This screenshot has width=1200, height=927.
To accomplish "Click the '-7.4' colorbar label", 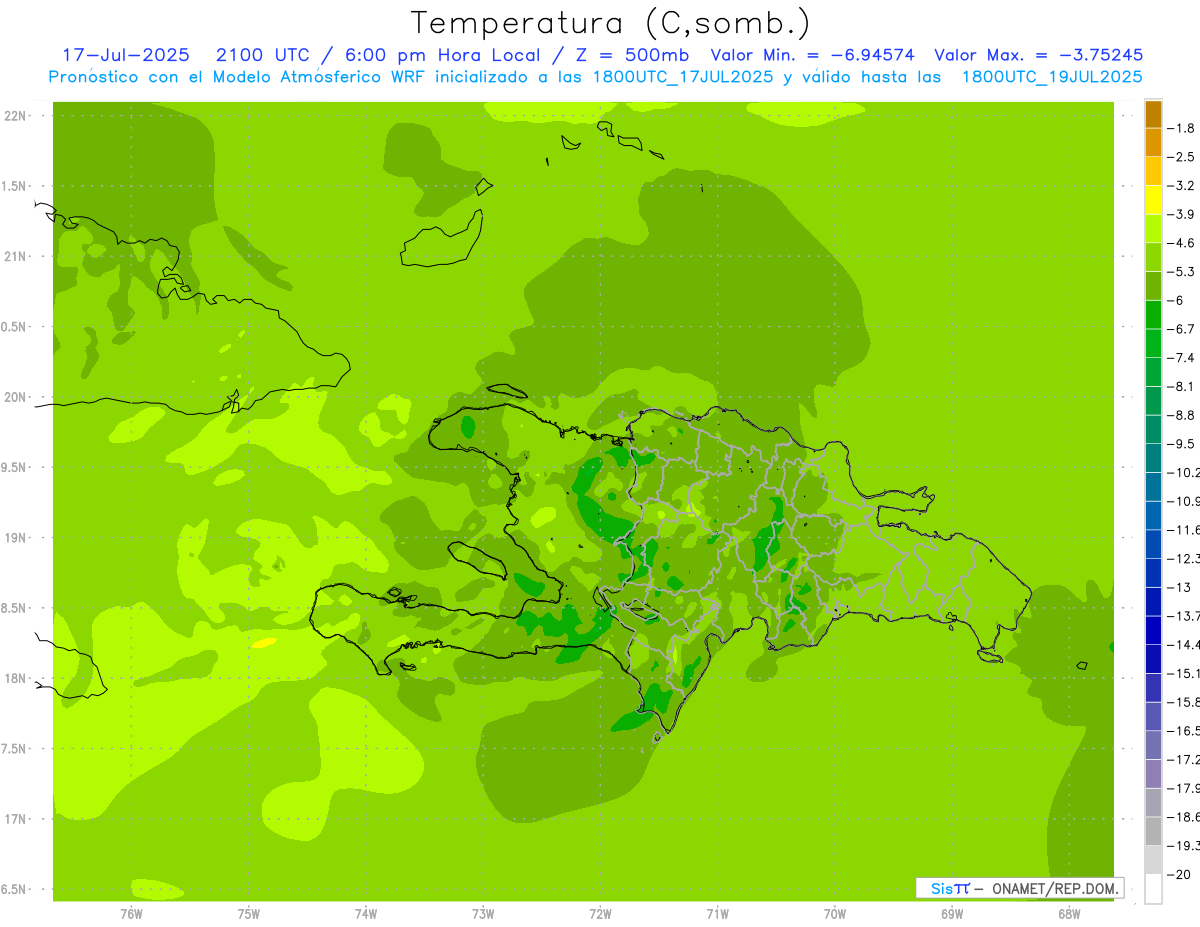I will pos(1183,358).
